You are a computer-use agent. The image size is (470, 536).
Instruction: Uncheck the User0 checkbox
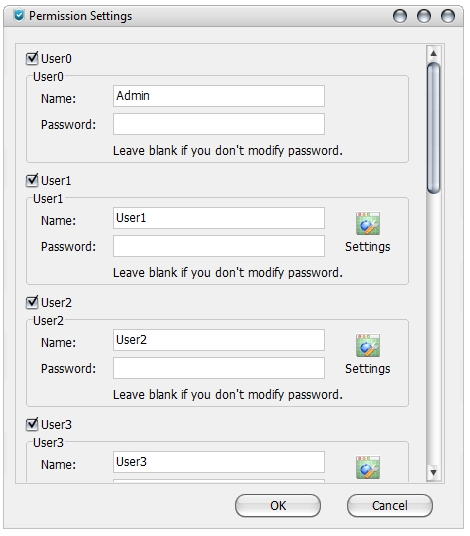click(32, 58)
